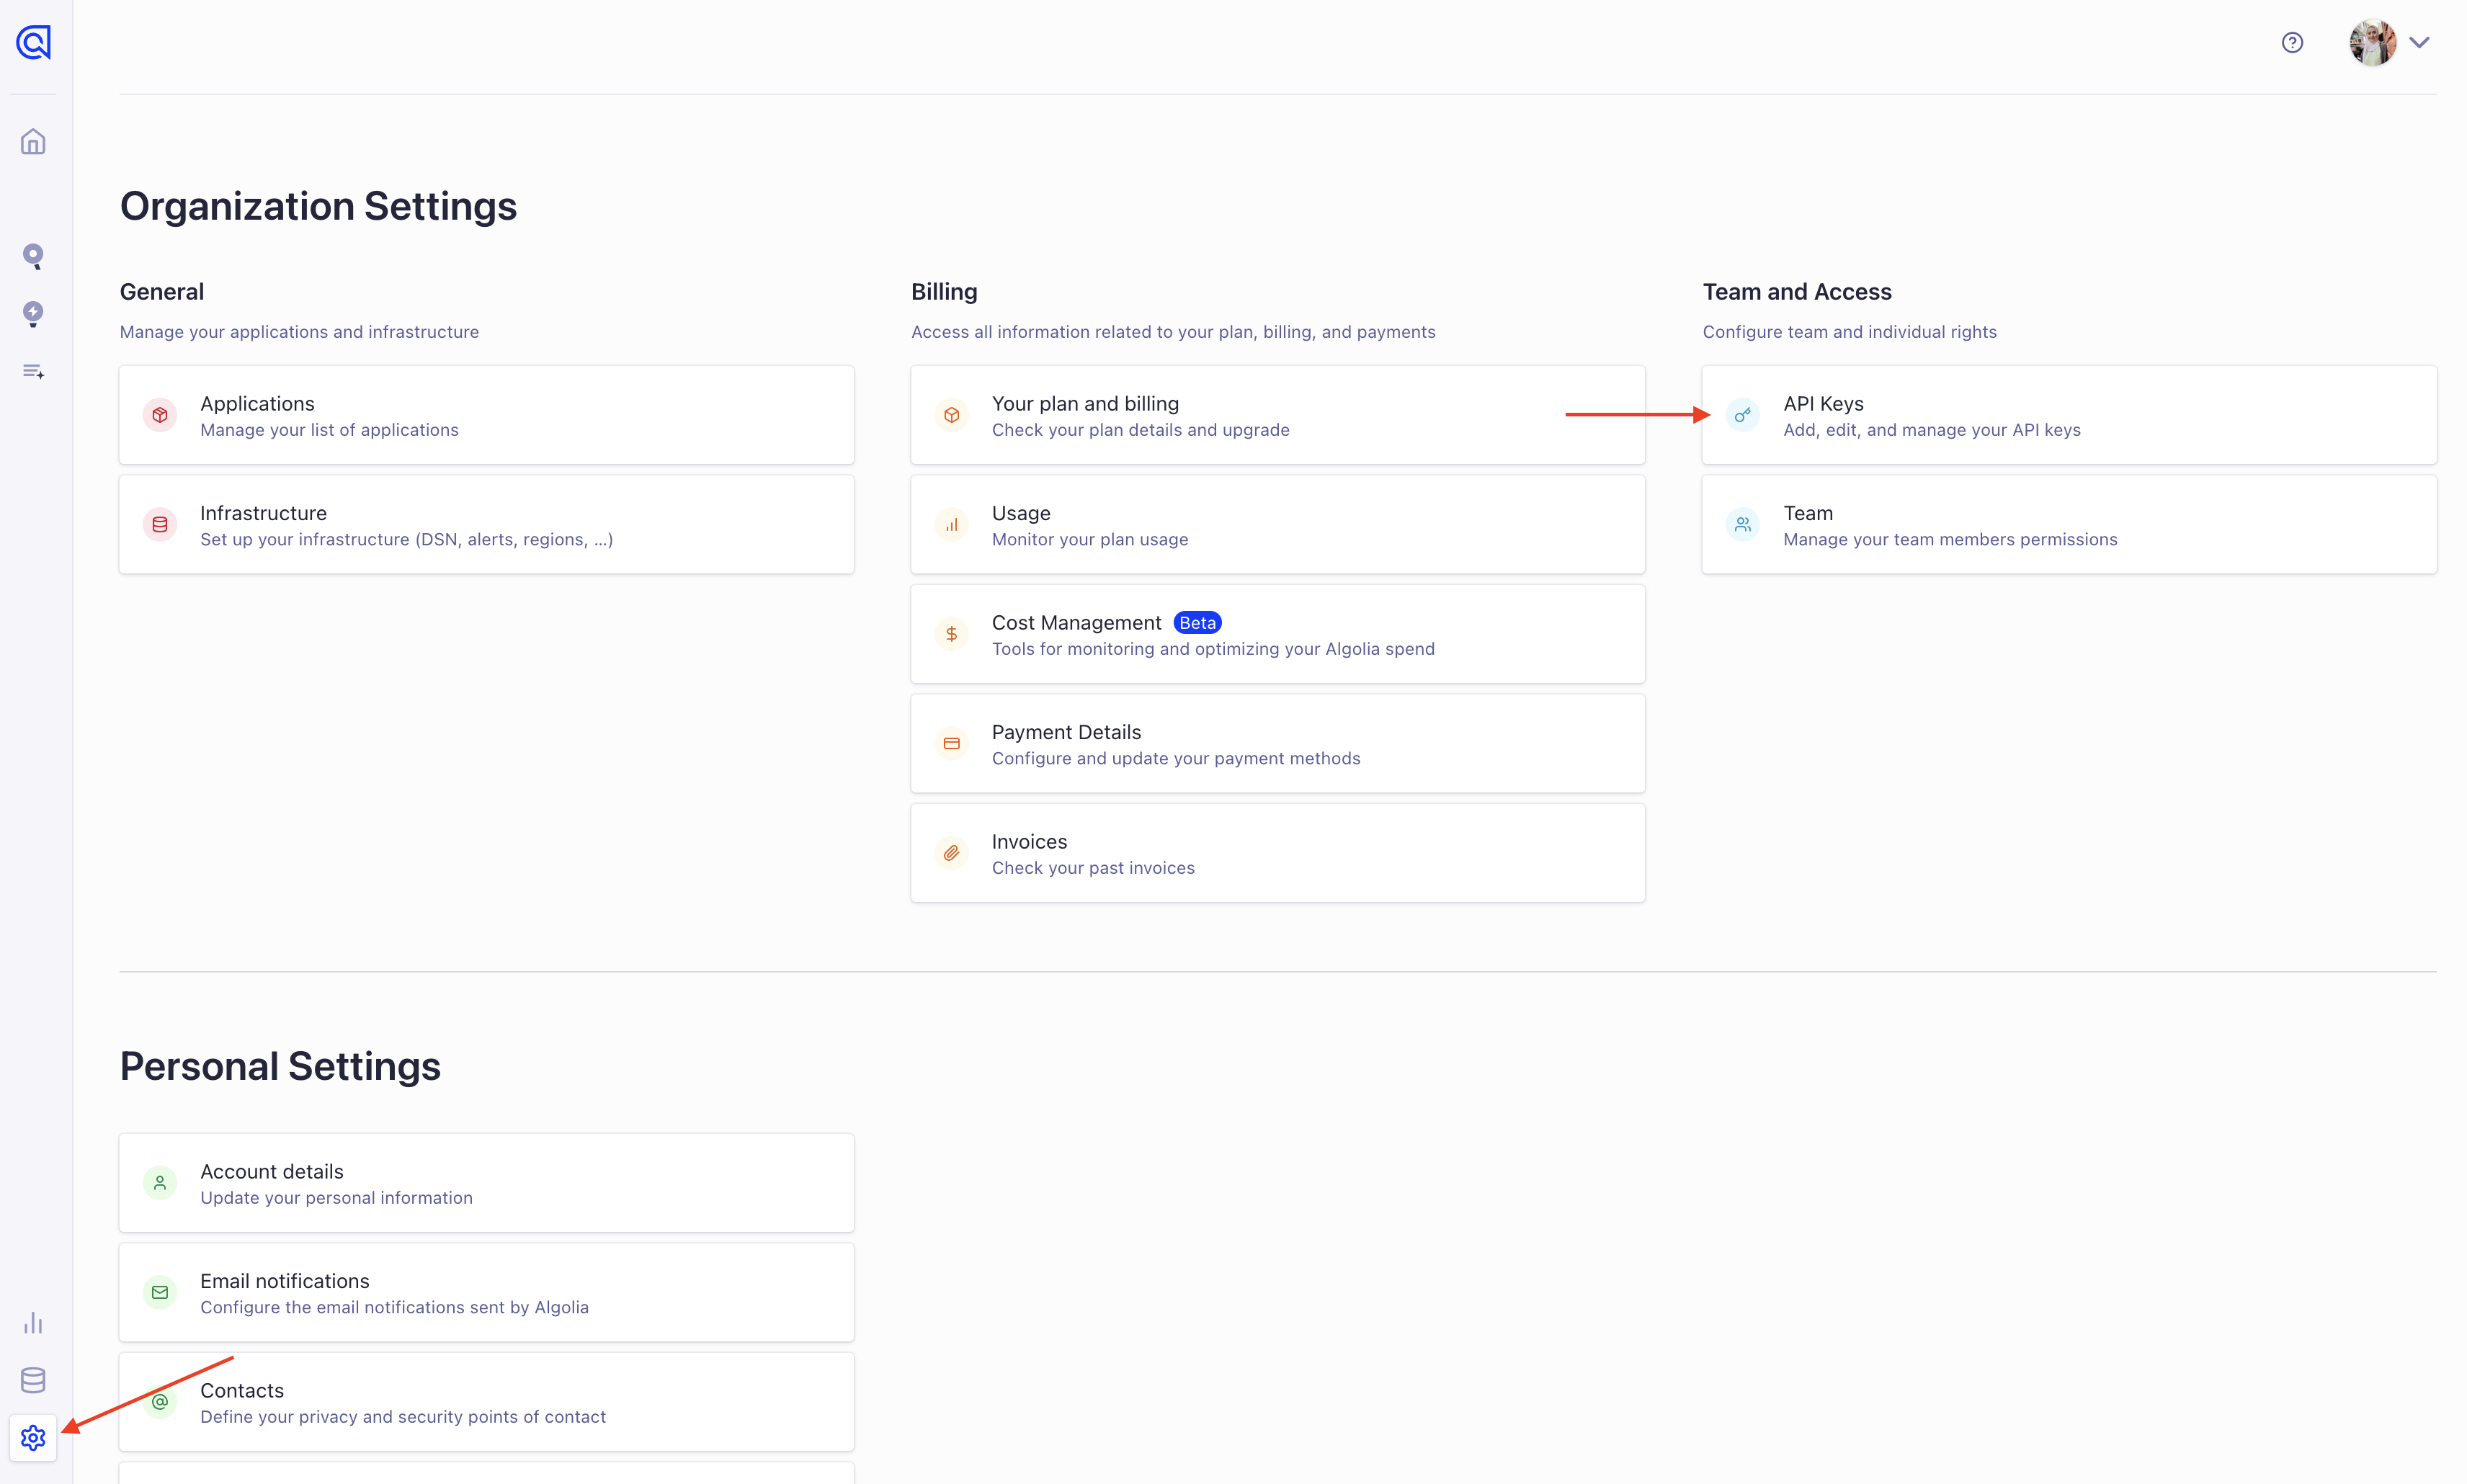Open Cost Management Beta tools
The width and height of the screenshot is (2467, 1484).
point(1277,633)
